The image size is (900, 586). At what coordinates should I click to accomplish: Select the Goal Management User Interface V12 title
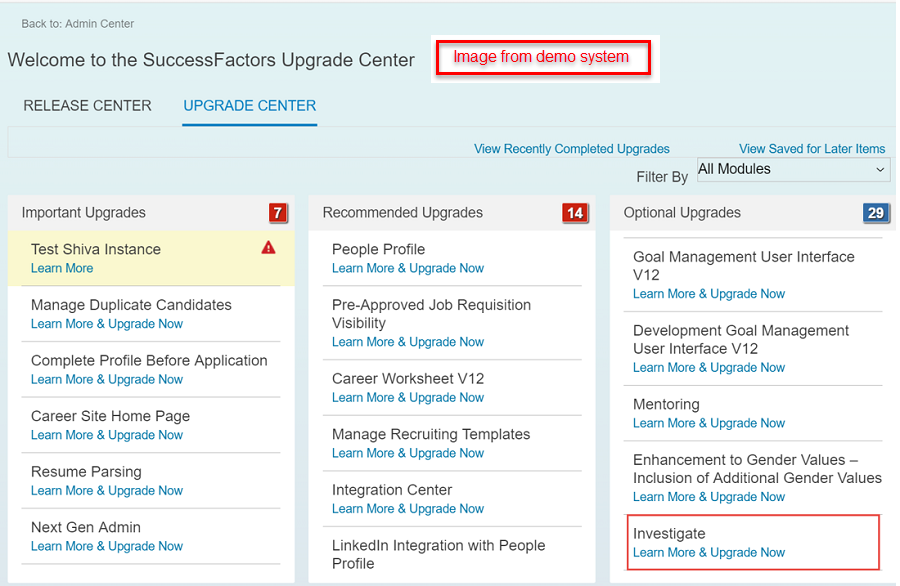tap(744, 266)
